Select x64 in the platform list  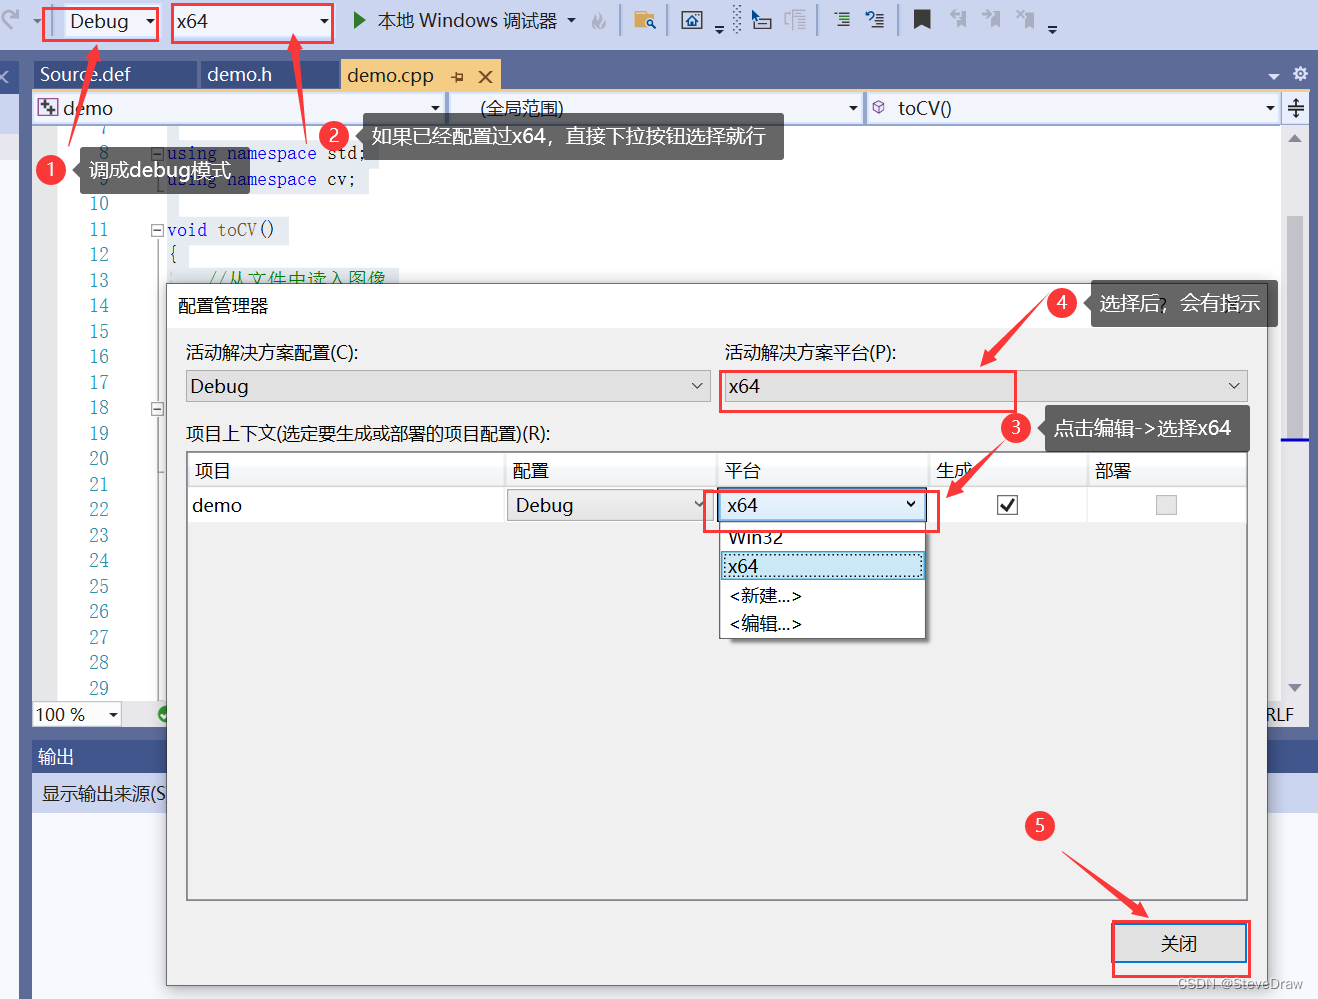(x=822, y=566)
